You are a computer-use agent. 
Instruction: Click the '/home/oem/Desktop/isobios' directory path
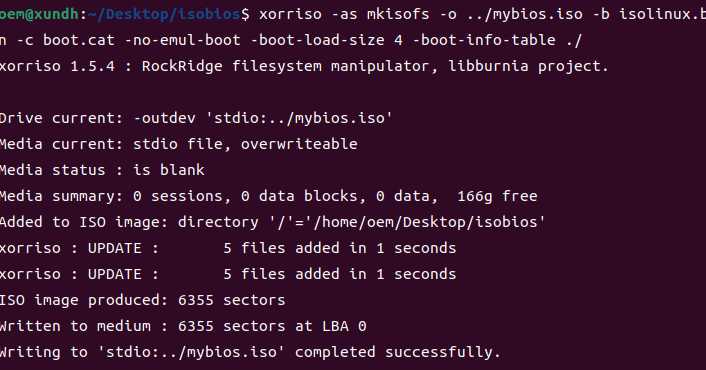pyautogui.click(x=429, y=222)
